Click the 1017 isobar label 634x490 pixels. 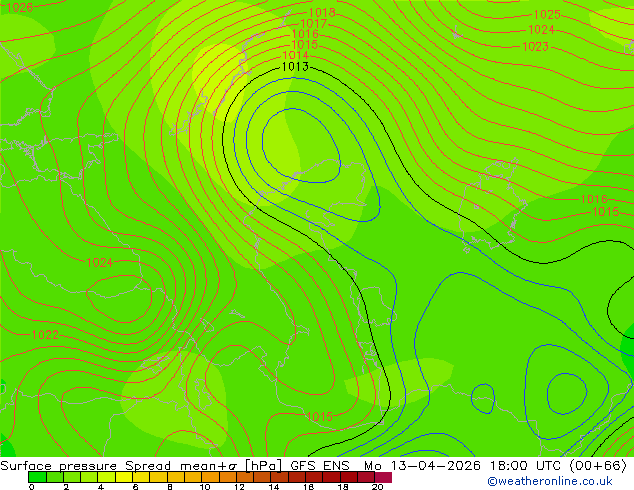coord(313,23)
